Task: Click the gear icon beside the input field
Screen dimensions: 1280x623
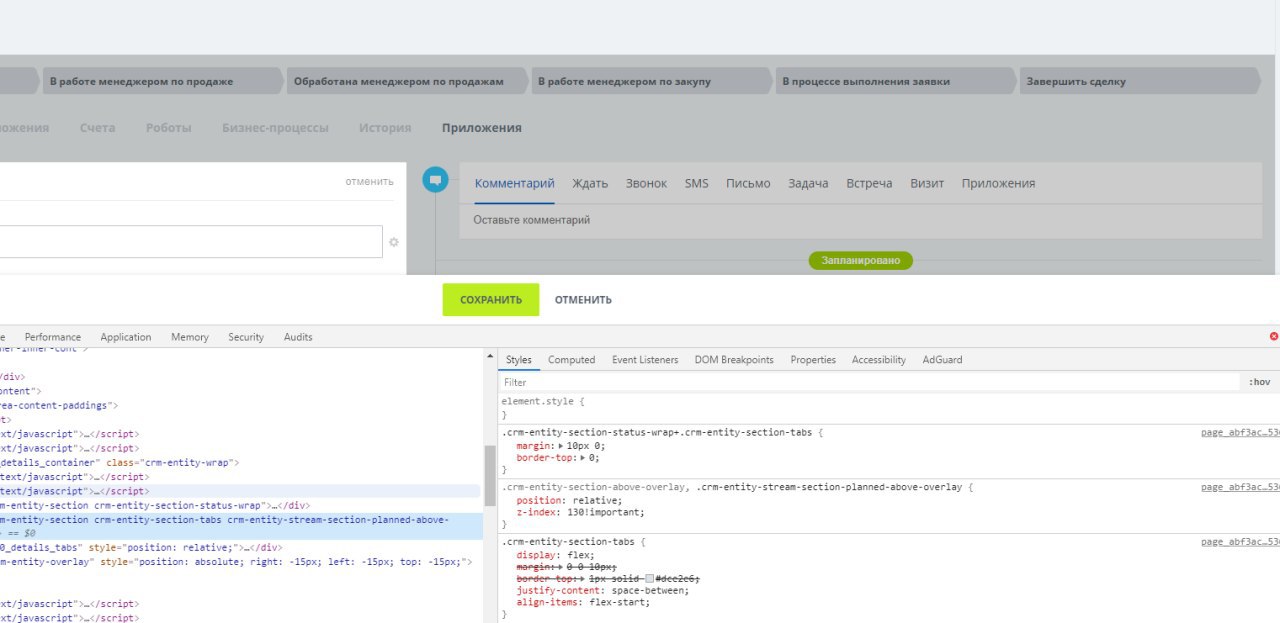Action: pos(394,242)
